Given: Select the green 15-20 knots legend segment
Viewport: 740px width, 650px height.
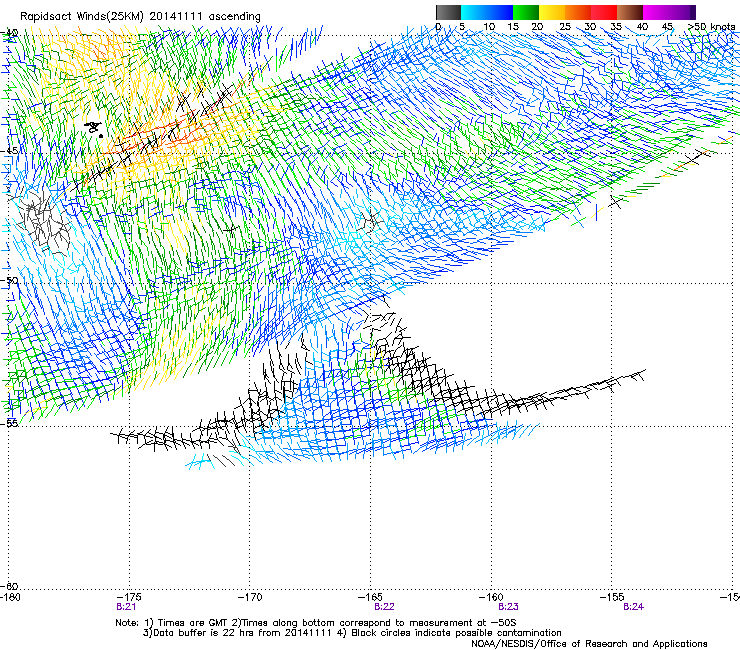Looking at the screenshot, I should 526,12.
